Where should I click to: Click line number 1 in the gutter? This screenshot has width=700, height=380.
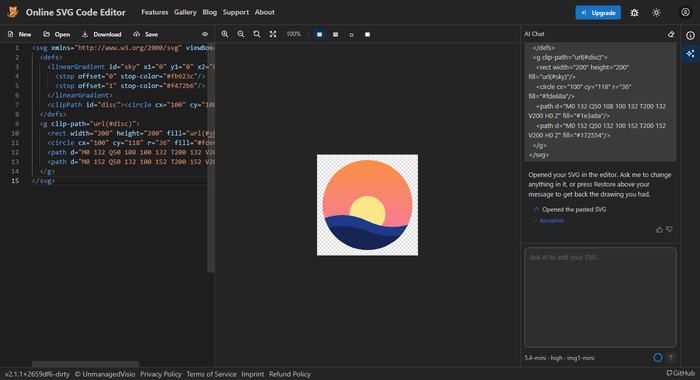(x=17, y=48)
